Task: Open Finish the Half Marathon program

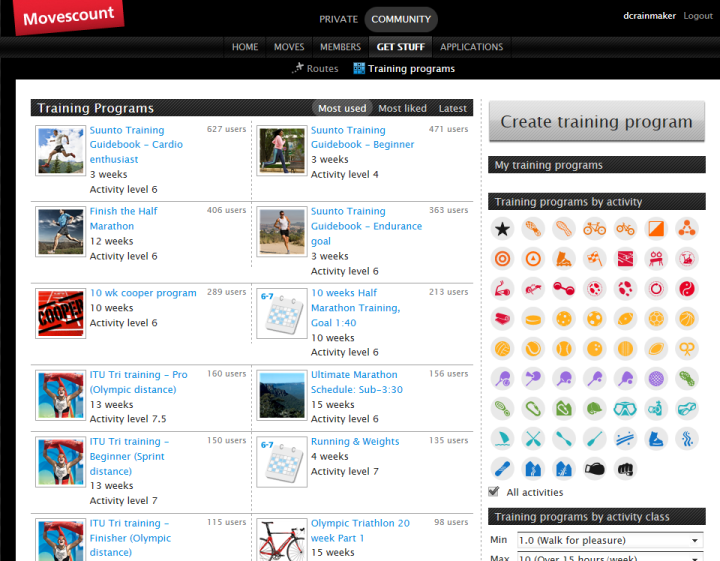Action: (123, 219)
